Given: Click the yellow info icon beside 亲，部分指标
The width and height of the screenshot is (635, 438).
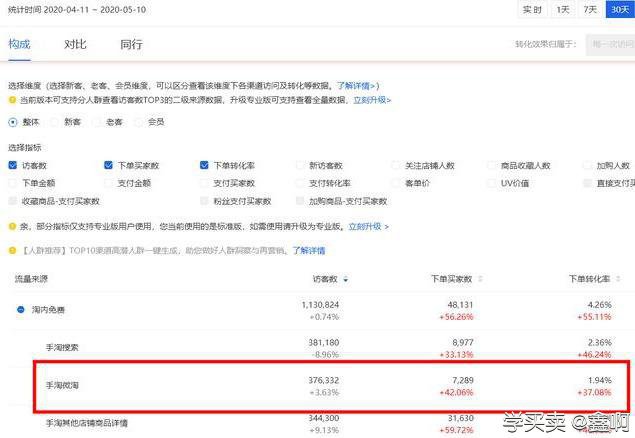Looking at the screenshot, I should click(x=12, y=226).
